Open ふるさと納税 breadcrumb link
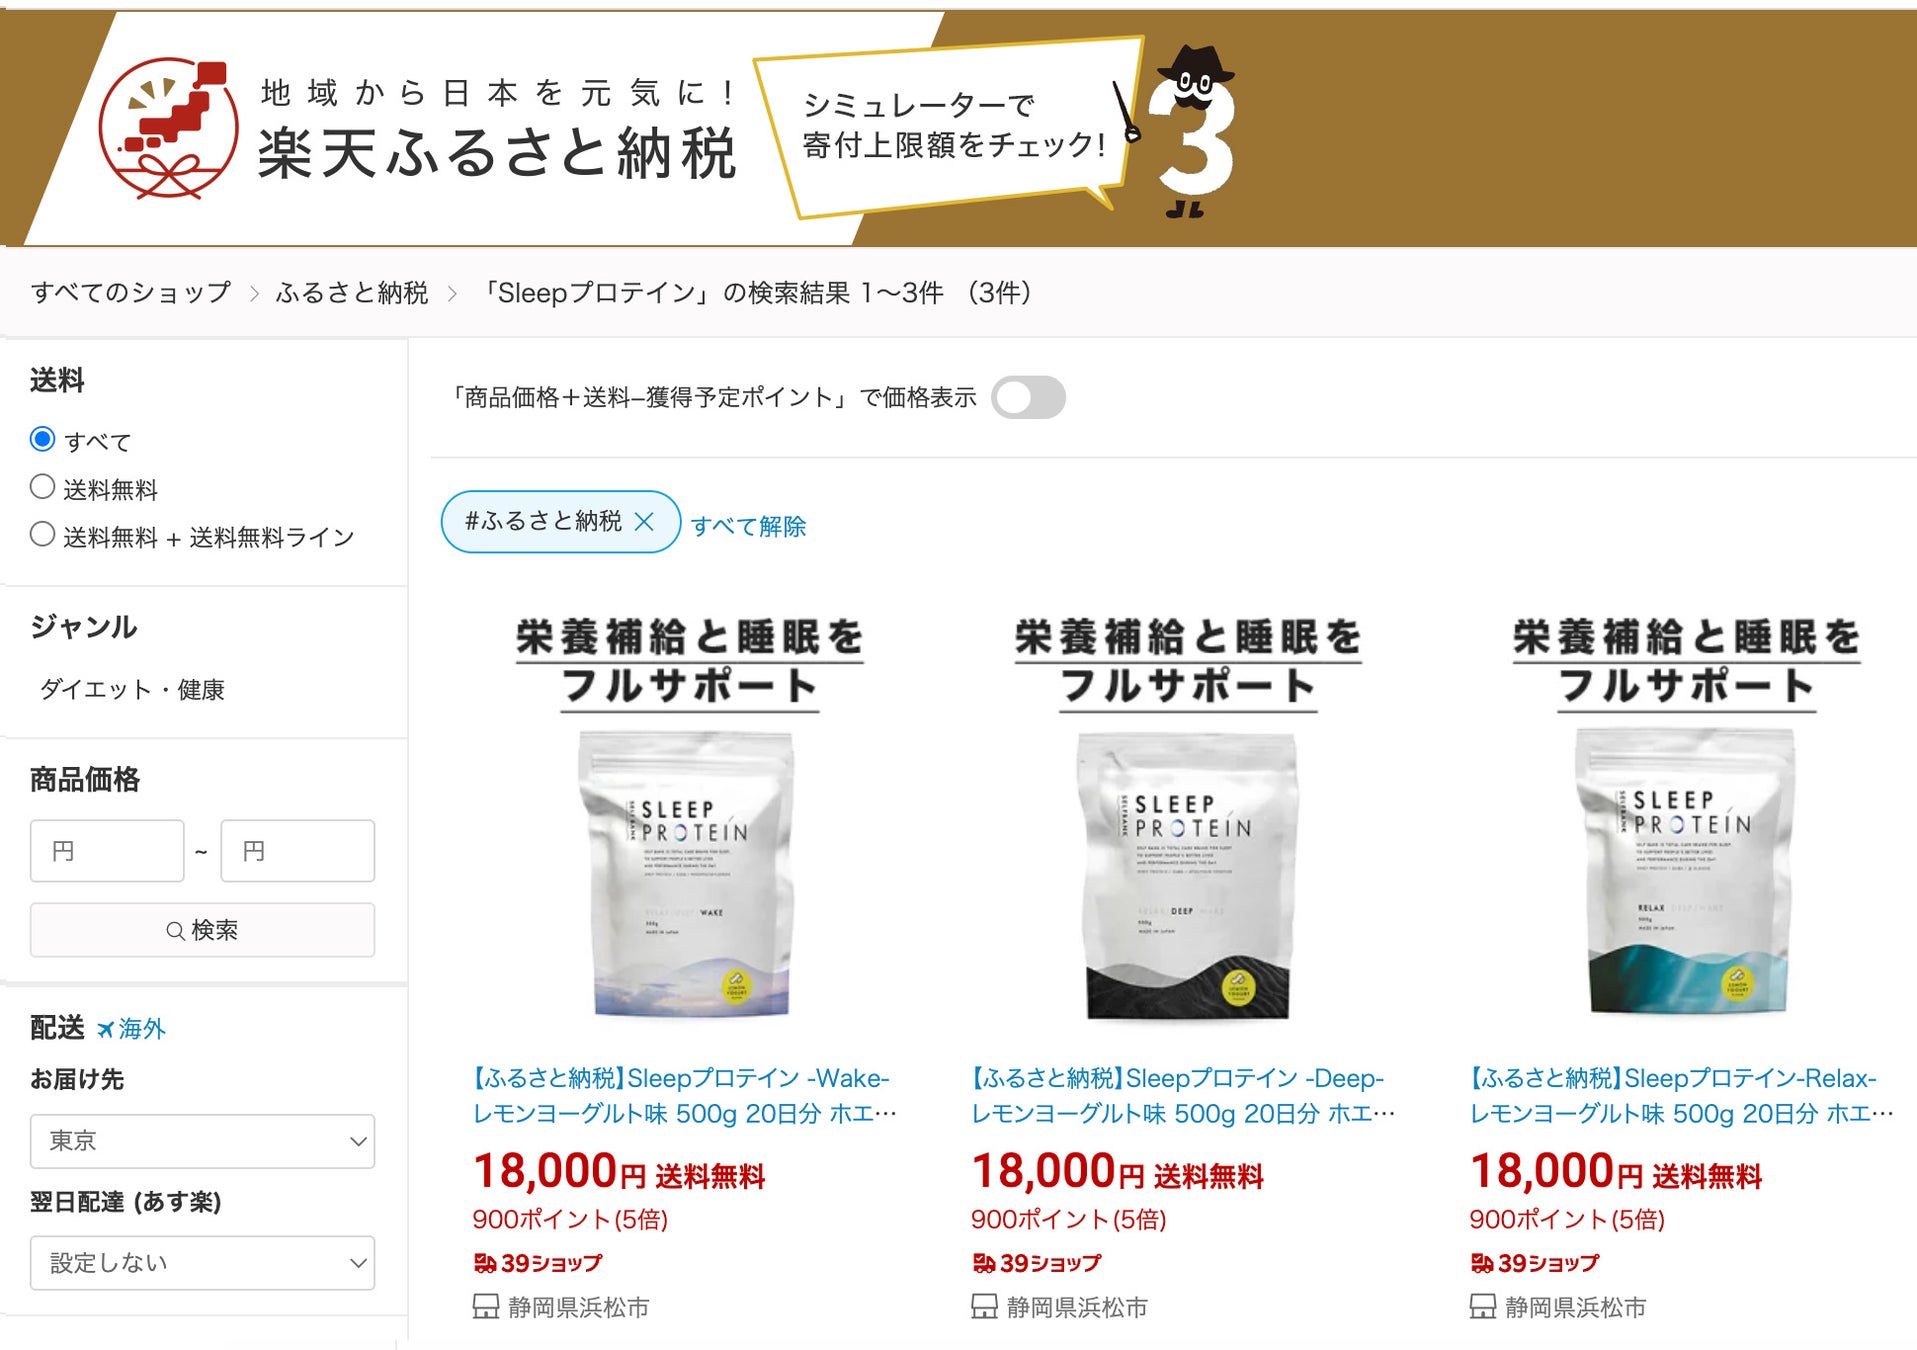 [x=352, y=293]
